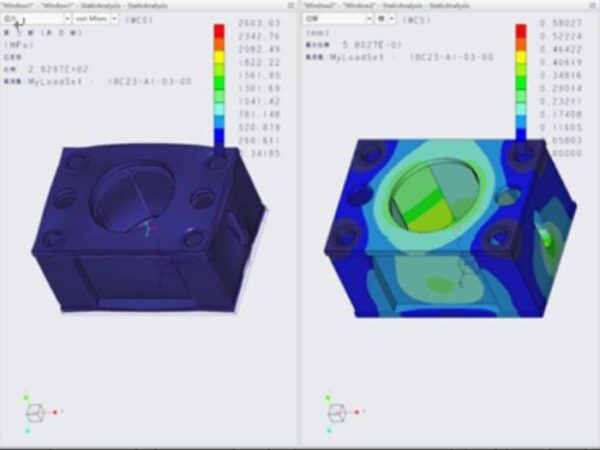Click the red swatch in stress legend
The width and height of the screenshot is (600, 450).
[220, 31]
